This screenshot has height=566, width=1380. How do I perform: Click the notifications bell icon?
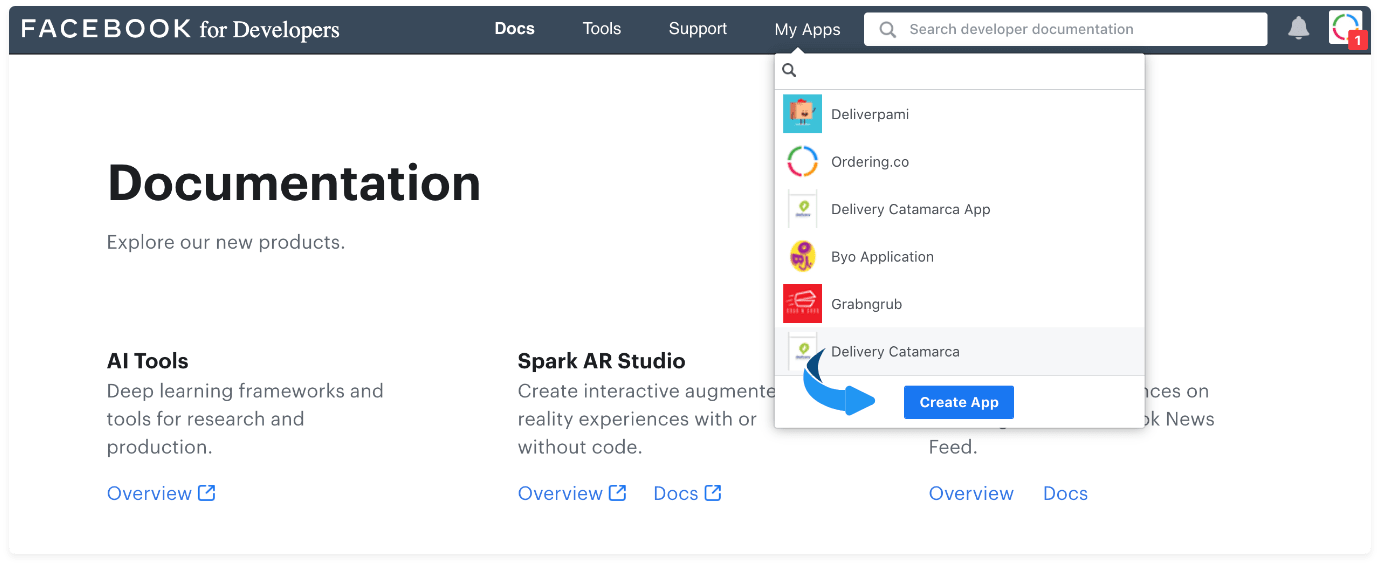point(1298,29)
